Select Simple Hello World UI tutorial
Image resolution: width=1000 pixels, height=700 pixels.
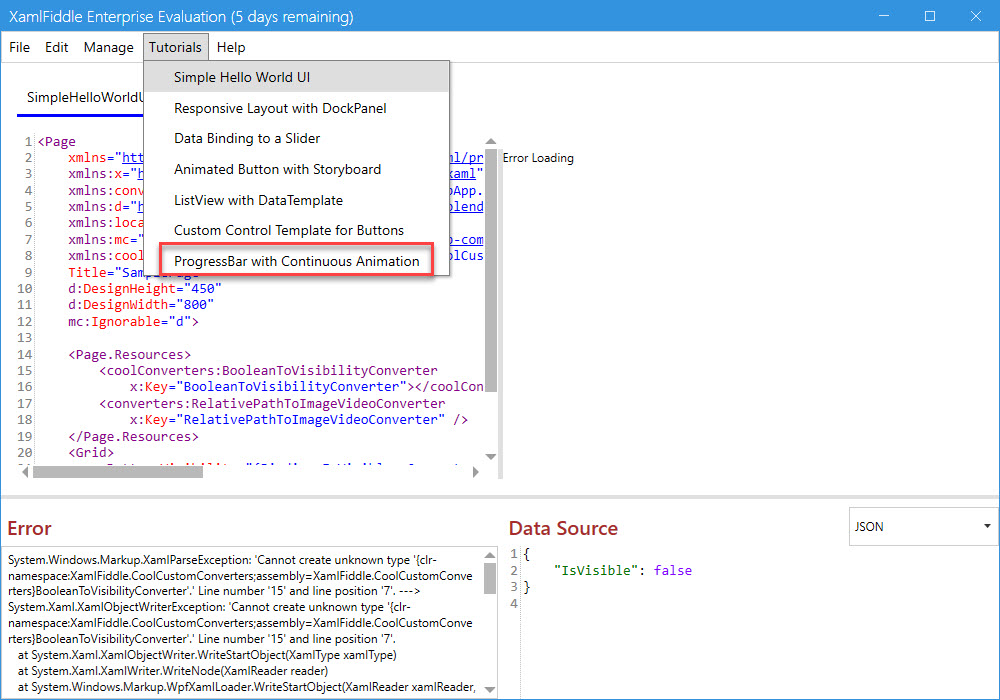point(296,77)
